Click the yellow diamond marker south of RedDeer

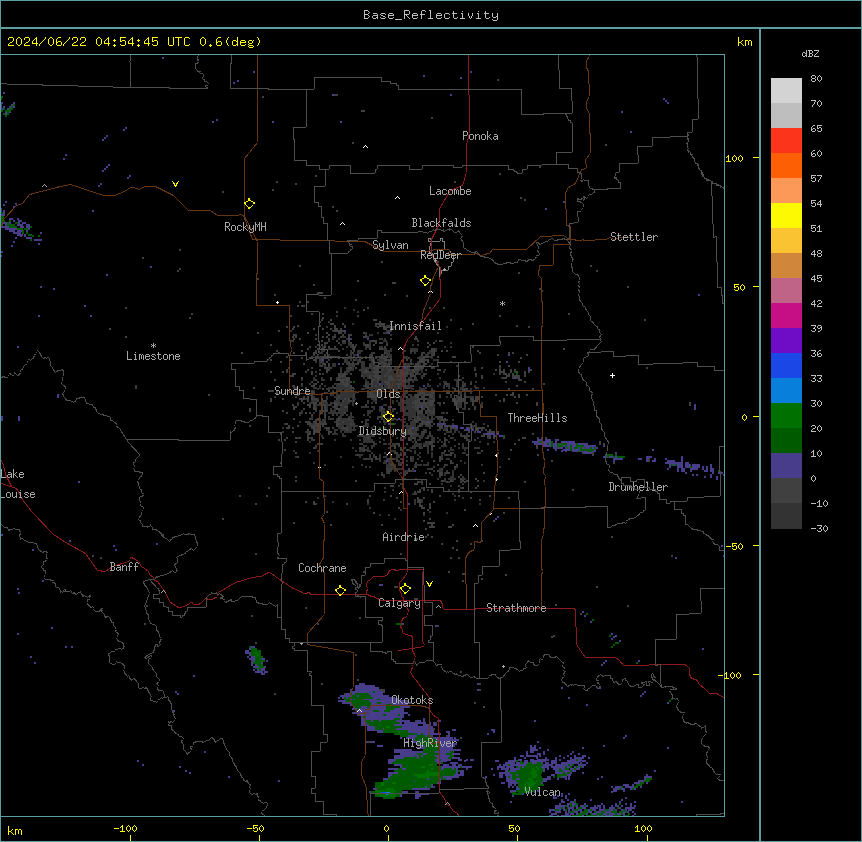pyautogui.click(x=426, y=281)
